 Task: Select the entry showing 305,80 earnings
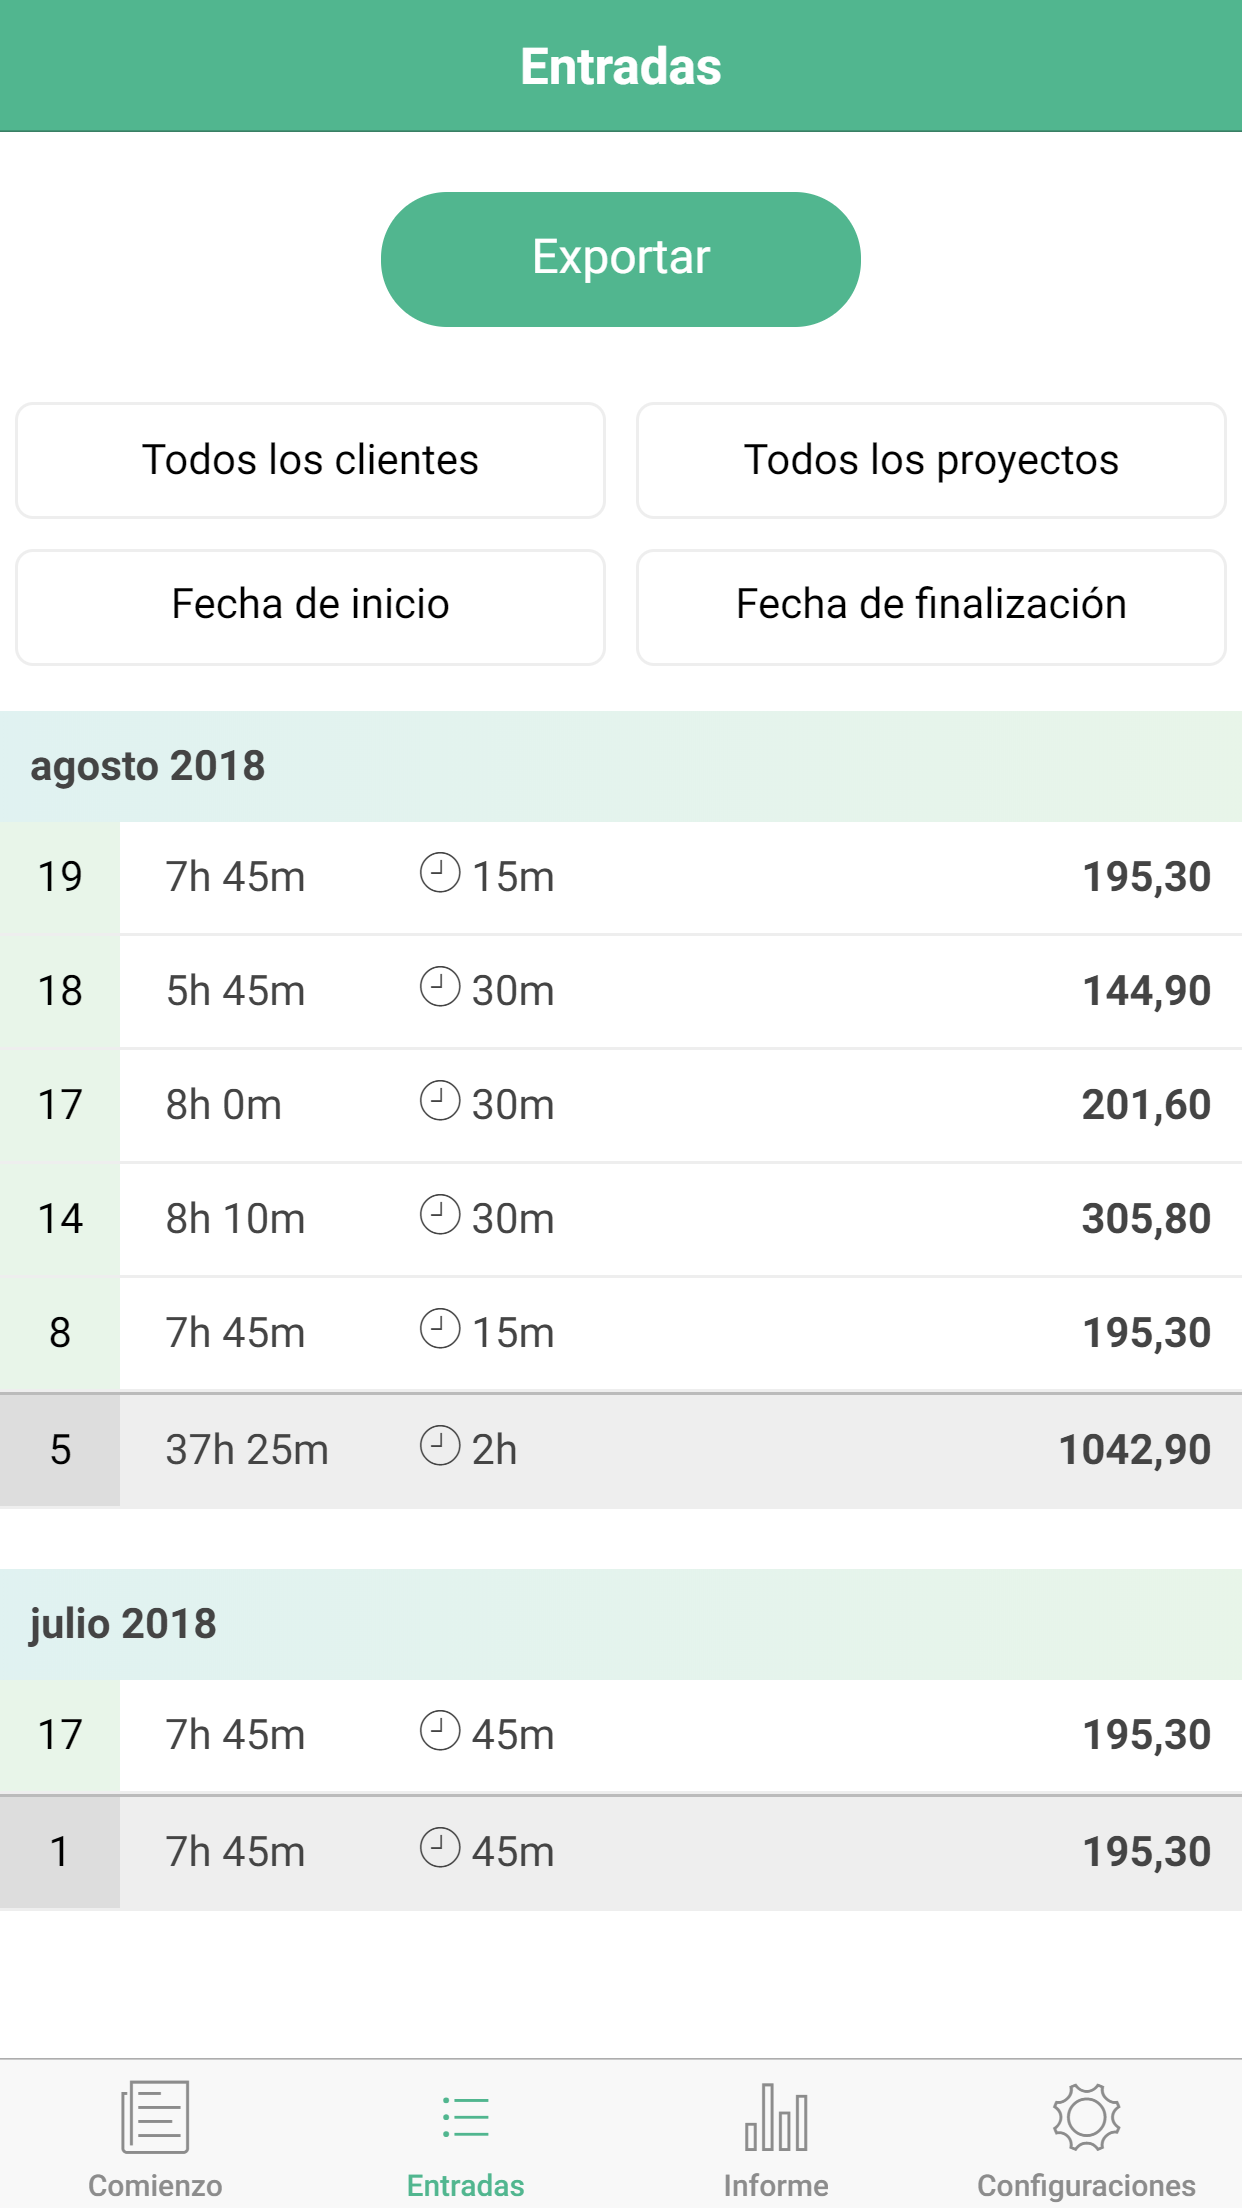point(680,1219)
